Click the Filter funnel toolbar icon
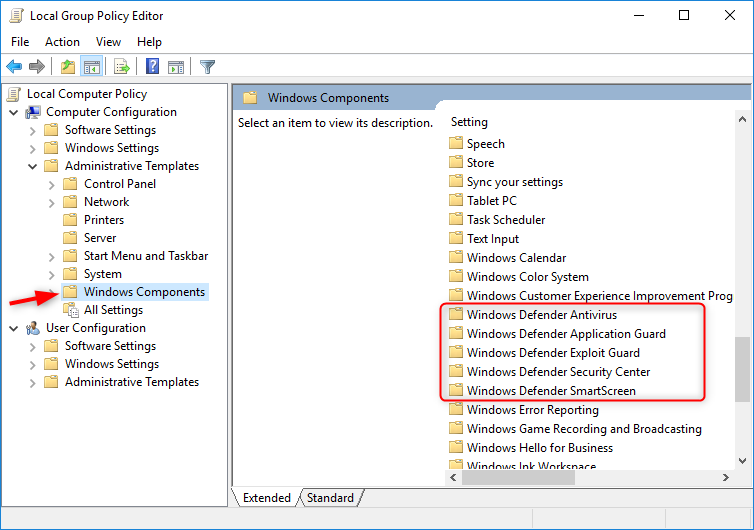The width and height of the screenshot is (754, 530). [208, 67]
